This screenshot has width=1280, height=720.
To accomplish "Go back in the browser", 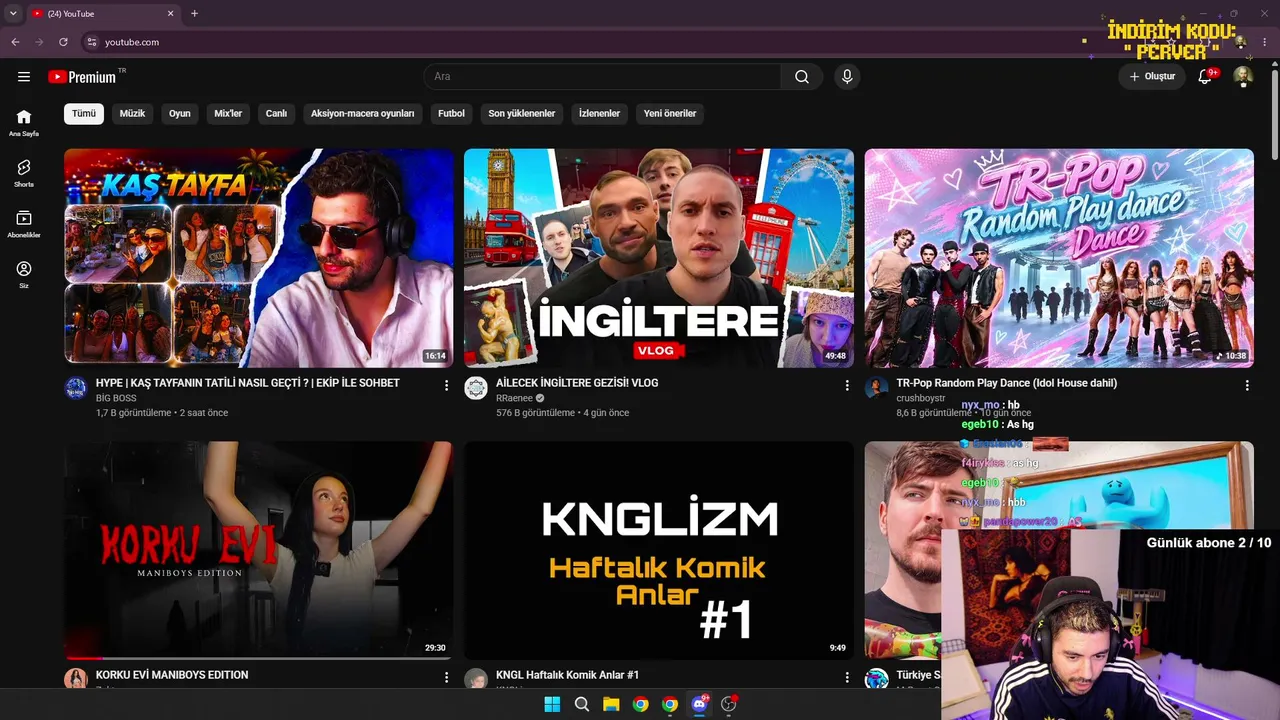I will coord(15,42).
